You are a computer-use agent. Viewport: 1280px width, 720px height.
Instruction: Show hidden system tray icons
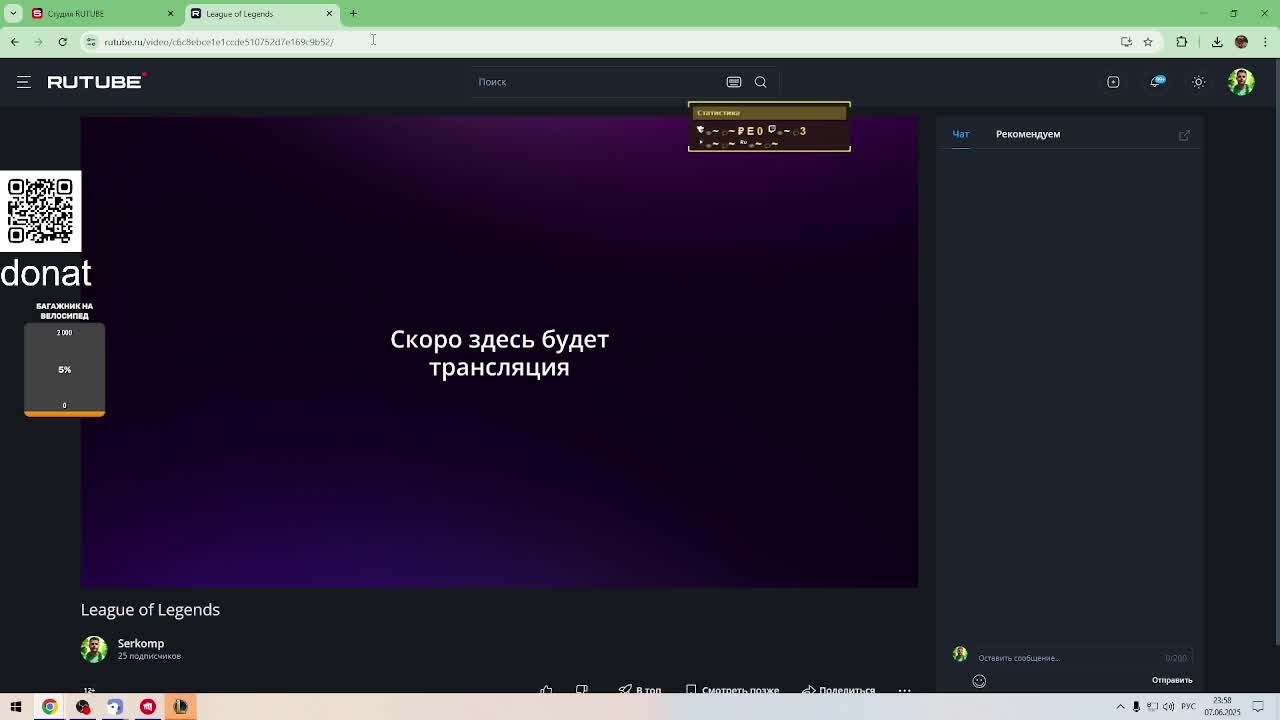1120,707
